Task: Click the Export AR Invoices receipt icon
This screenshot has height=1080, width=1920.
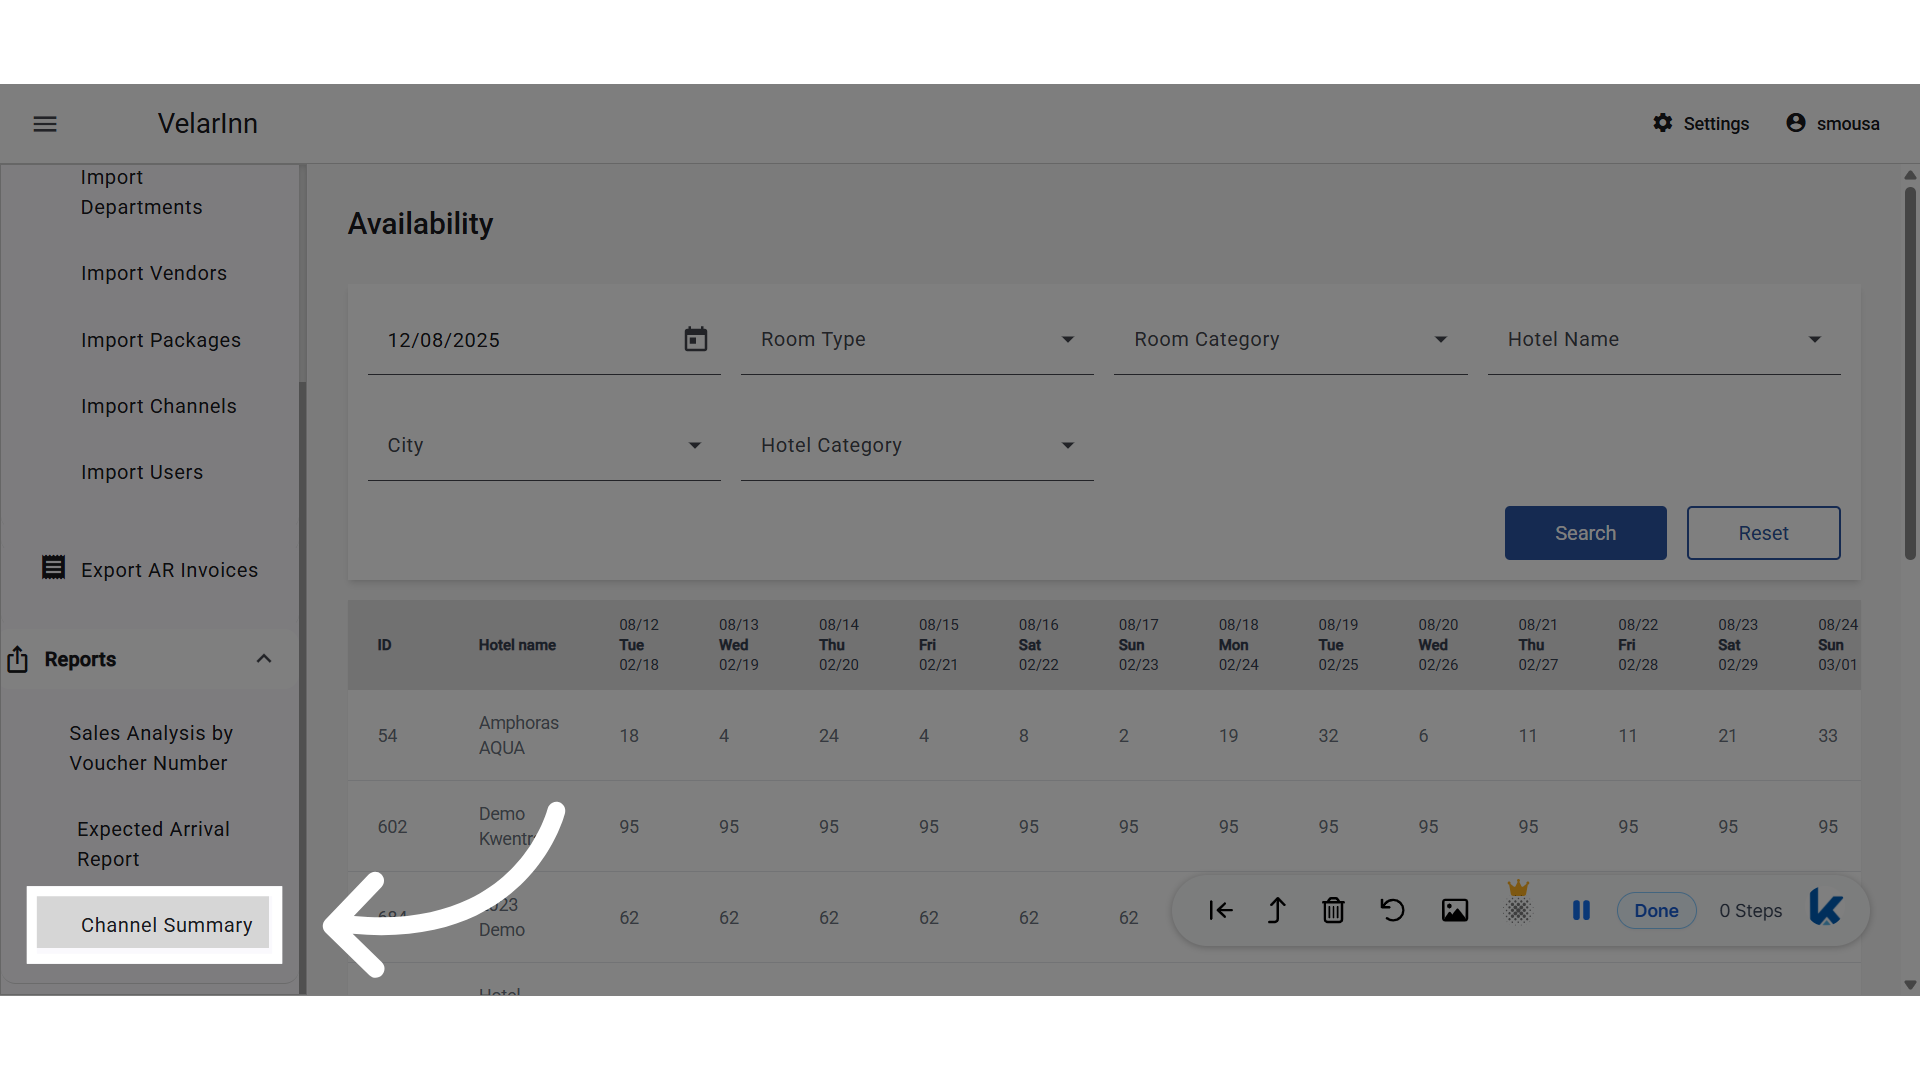Action: point(53,568)
